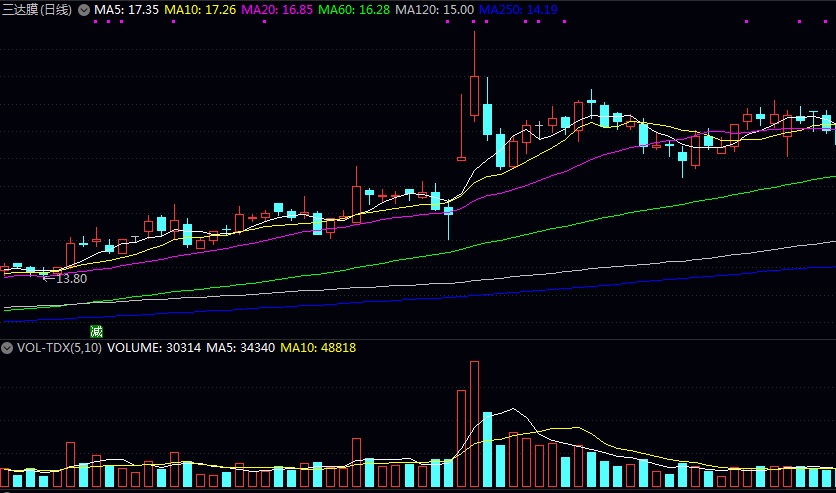Image resolution: width=836 pixels, height=493 pixels.
Task: Click the tallest red volume bar
Action: coord(475,424)
